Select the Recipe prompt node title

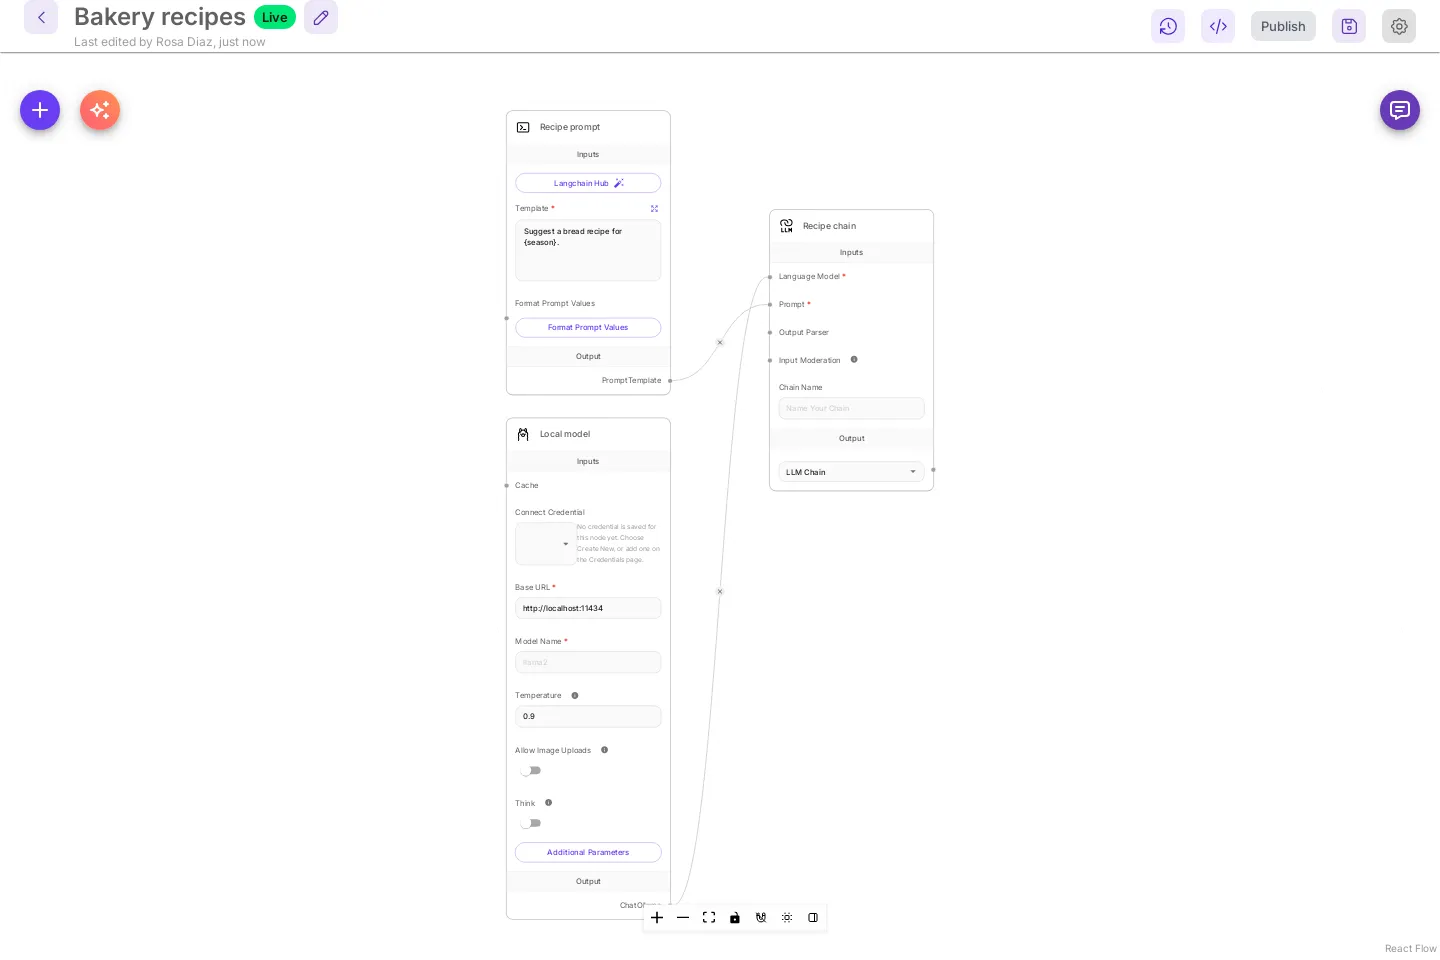pyautogui.click(x=570, y=127)
